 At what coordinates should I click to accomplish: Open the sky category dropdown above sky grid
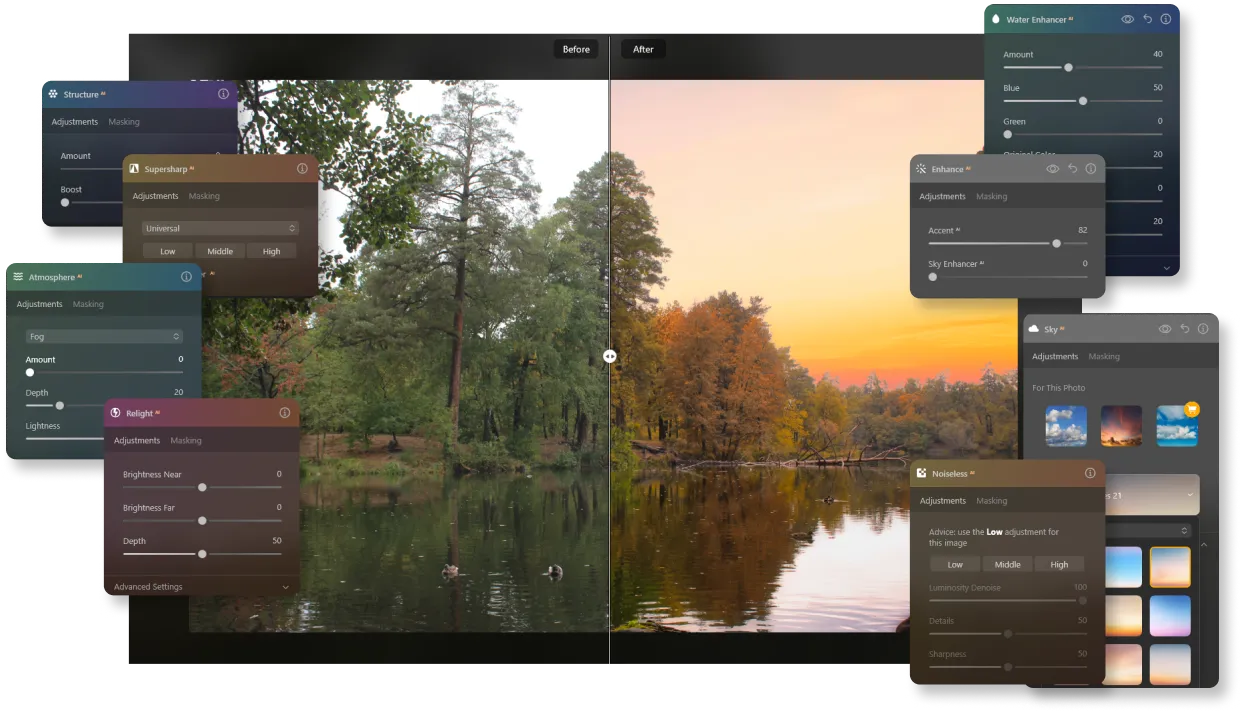(1148, 531)
